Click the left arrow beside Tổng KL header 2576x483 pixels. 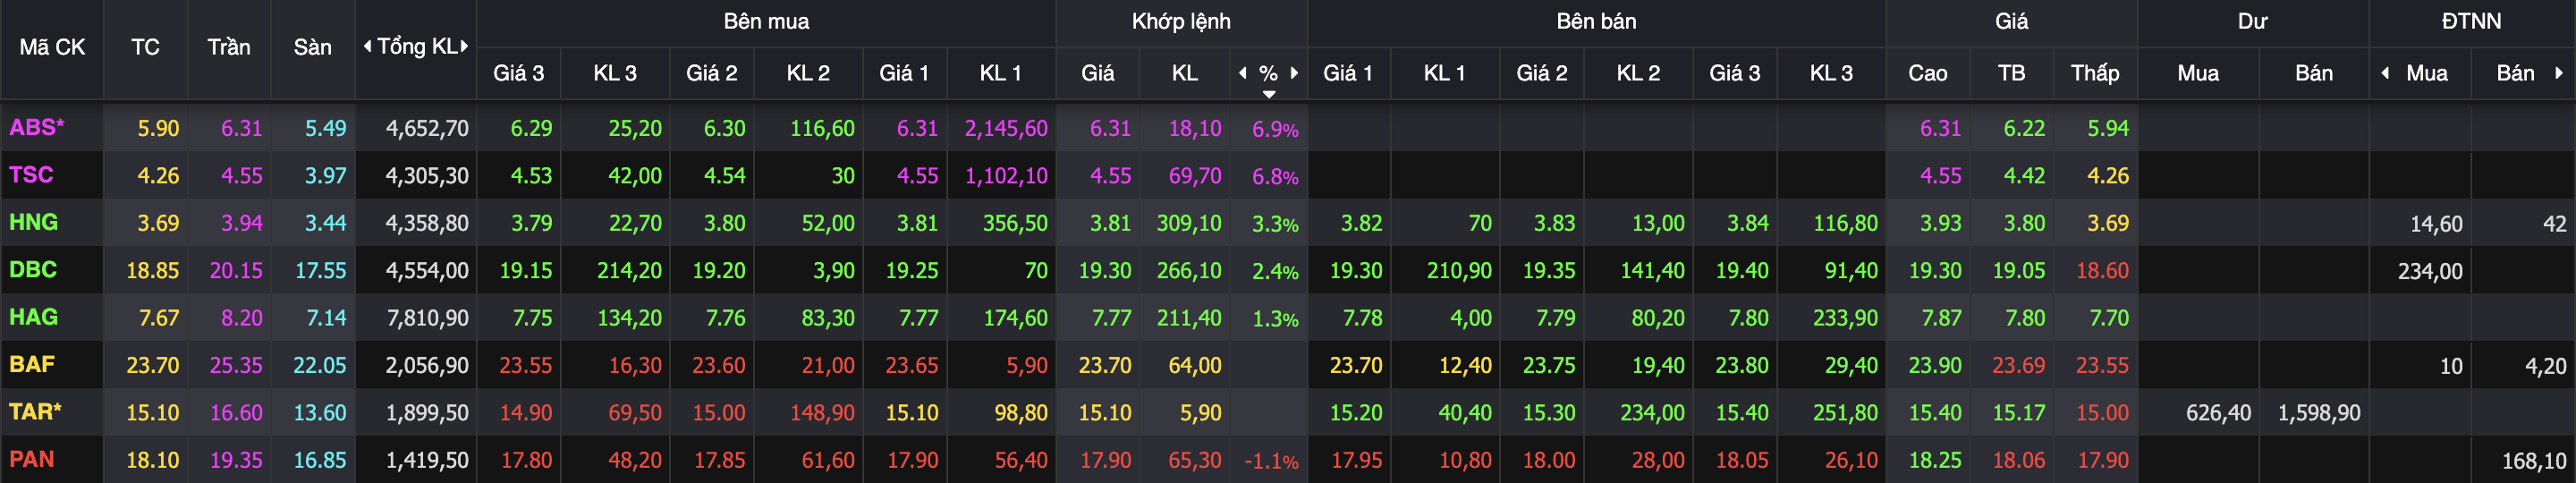click(x=367, y=46)
